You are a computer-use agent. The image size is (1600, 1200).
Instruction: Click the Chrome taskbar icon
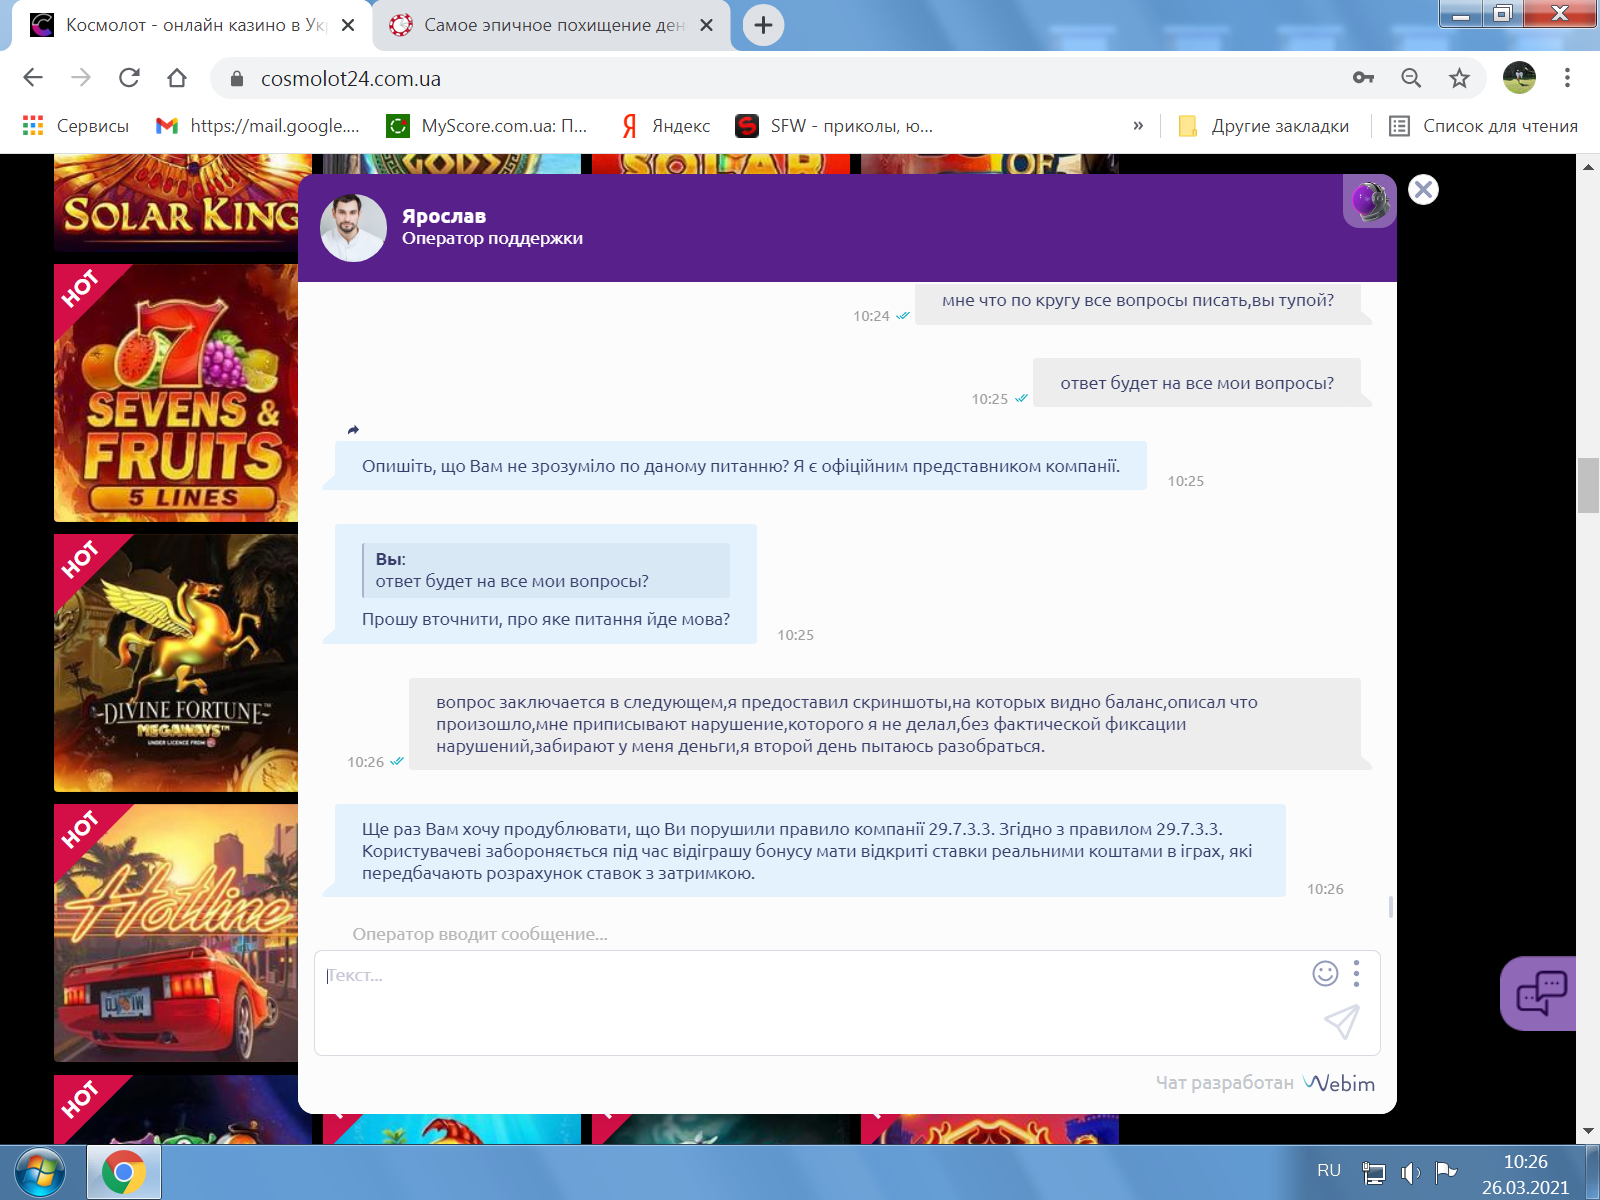coord(124,1173)
